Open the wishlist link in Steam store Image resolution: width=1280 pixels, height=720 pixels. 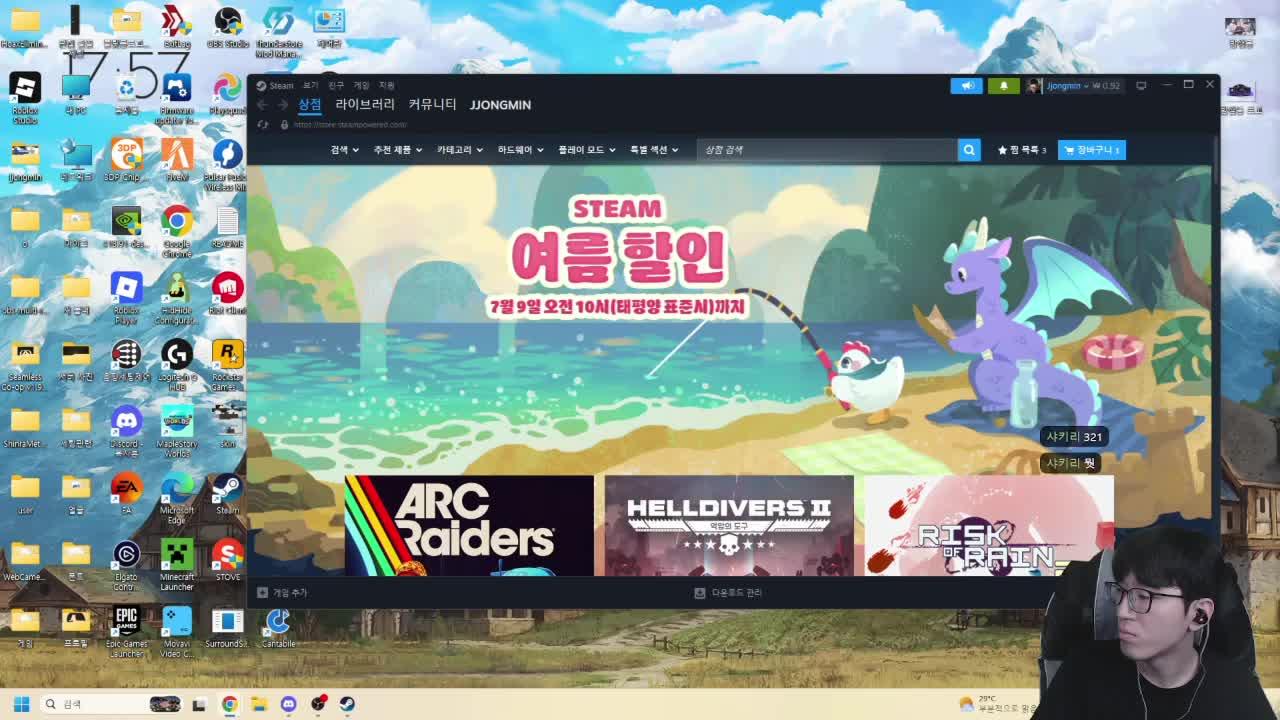(1021, 149)
